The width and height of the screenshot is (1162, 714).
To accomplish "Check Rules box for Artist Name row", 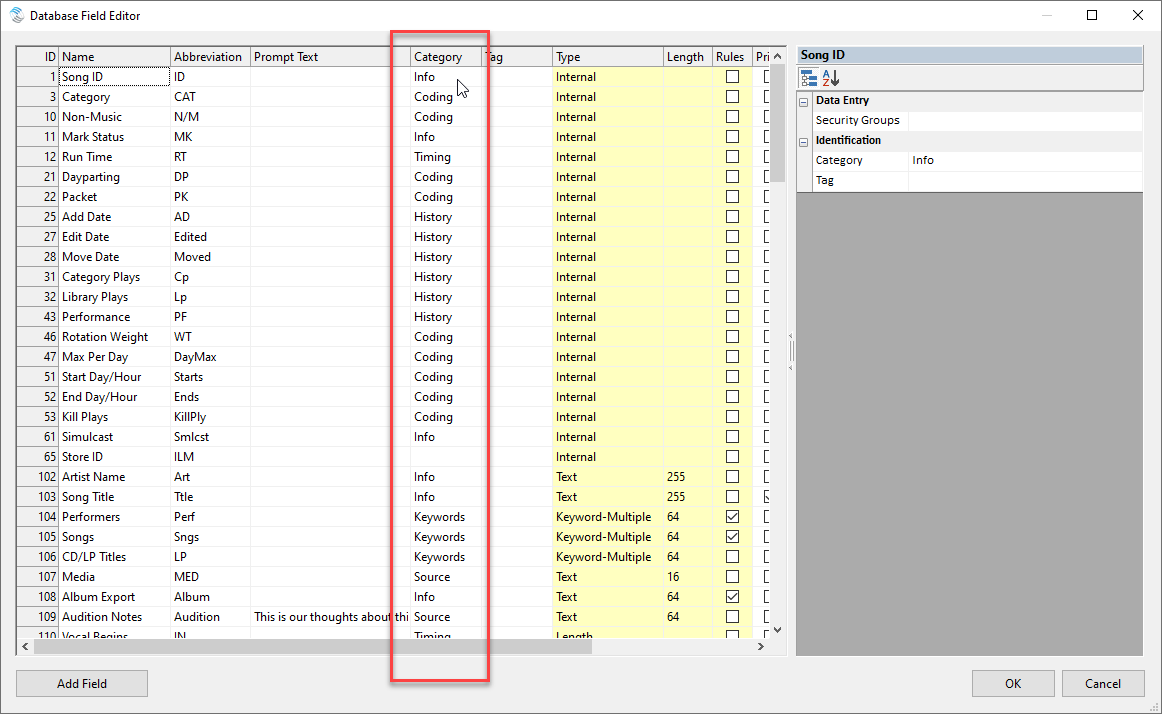I will pos(732,477).
